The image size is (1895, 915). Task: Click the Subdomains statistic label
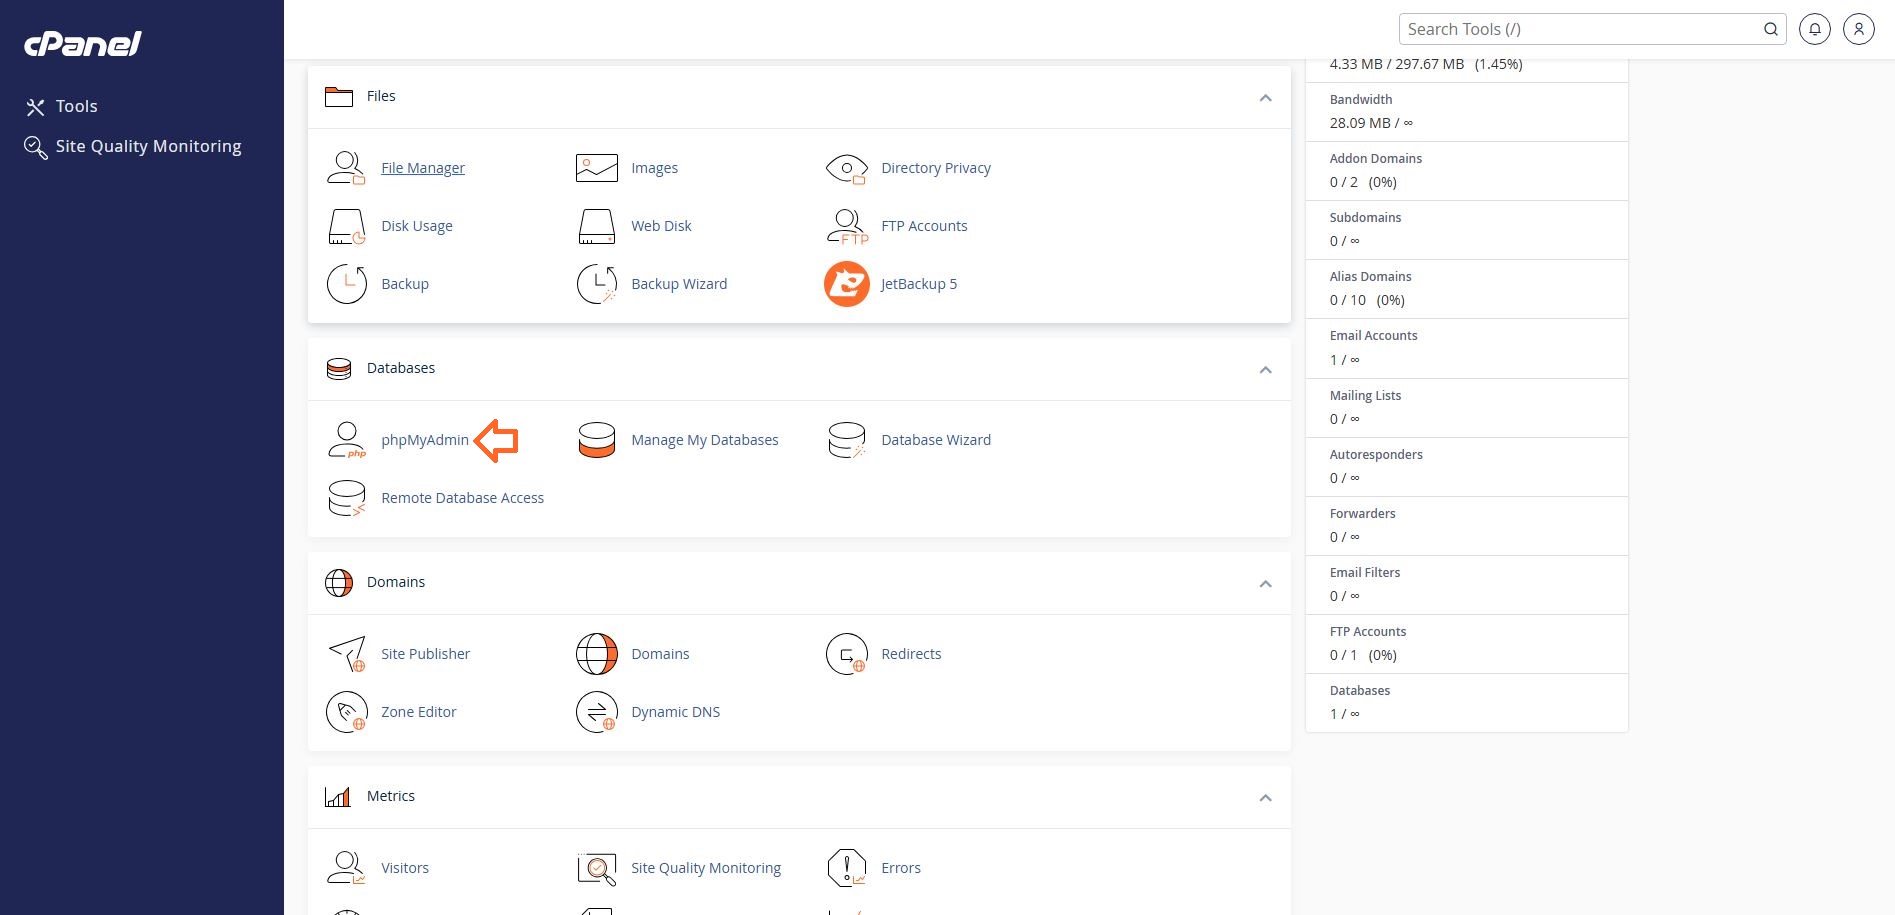(1365, 217)
